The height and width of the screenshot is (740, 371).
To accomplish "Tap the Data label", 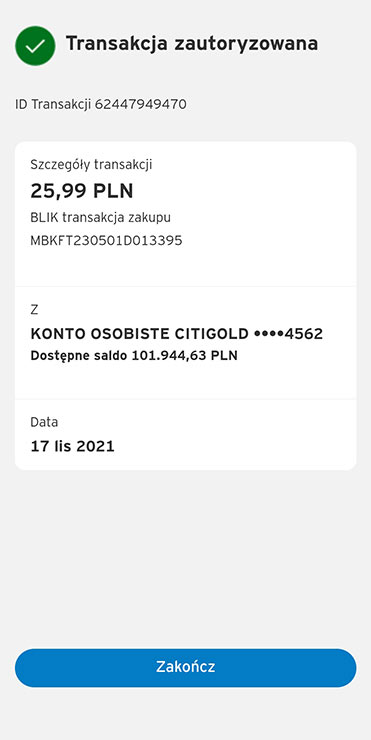I will pos(44,422).
